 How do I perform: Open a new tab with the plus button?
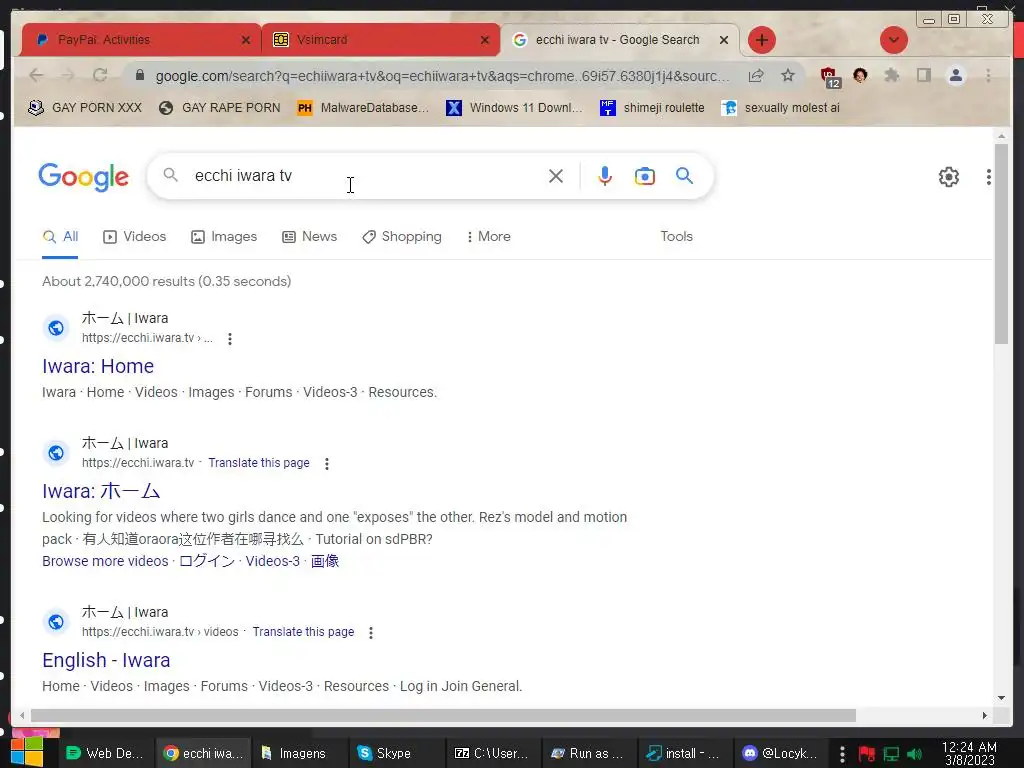761,40
